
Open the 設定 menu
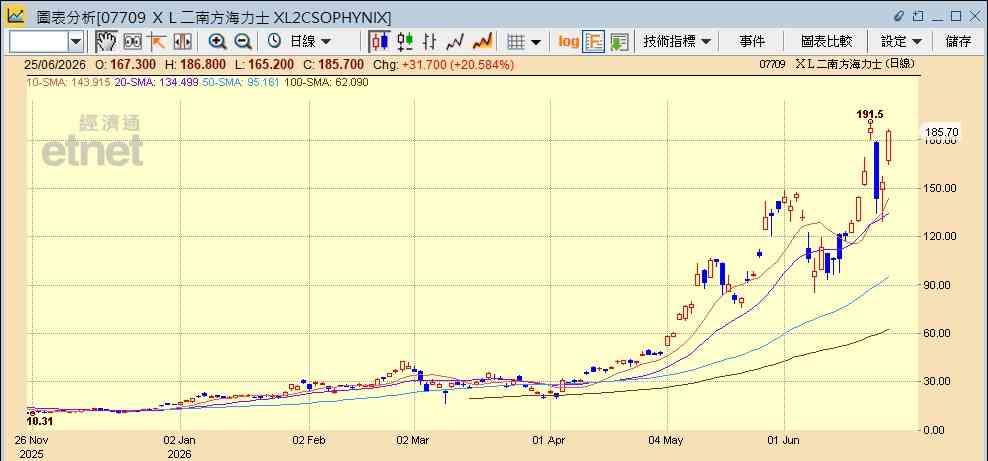pos(901,42)
